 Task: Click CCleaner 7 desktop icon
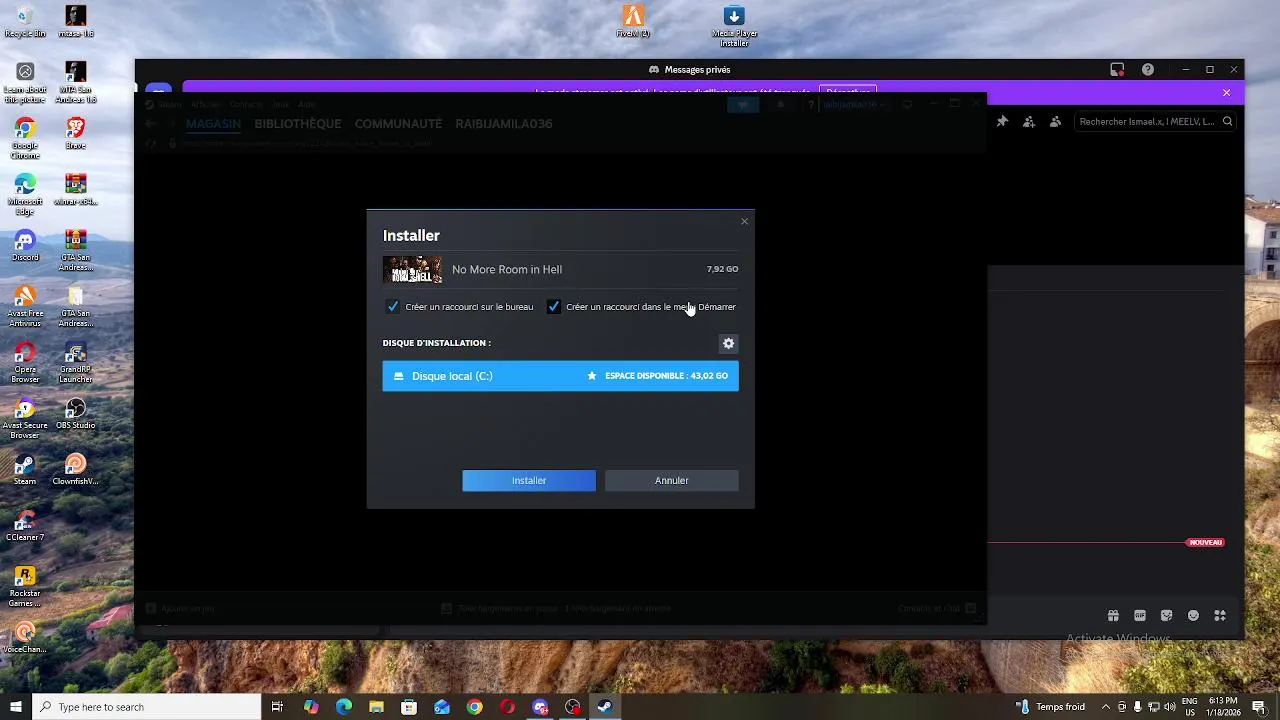pos(25,526)
